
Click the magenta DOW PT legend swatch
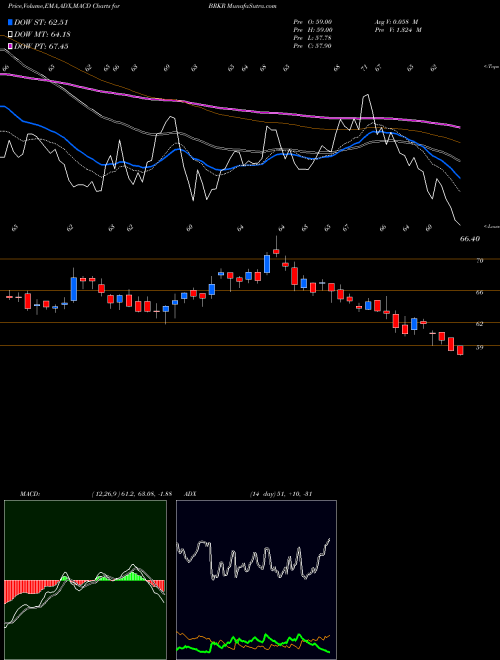pos(10,46)
